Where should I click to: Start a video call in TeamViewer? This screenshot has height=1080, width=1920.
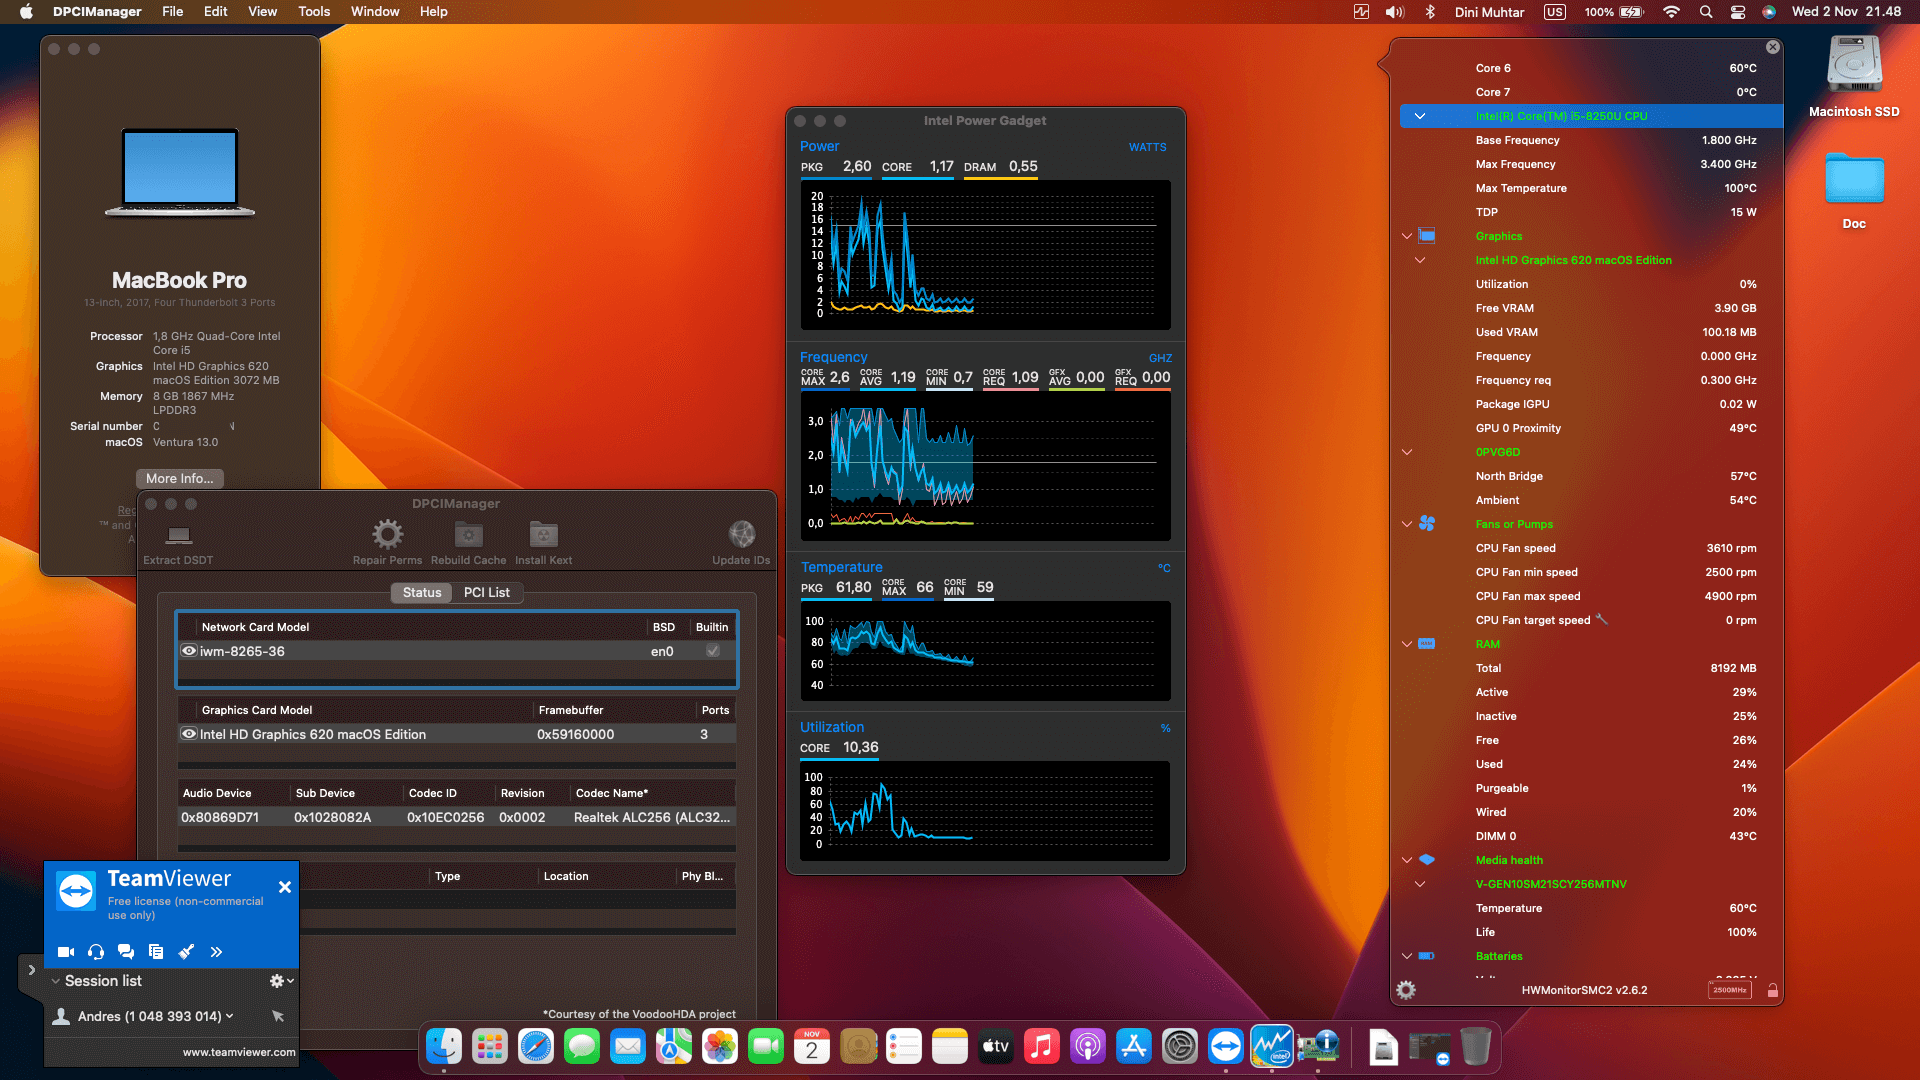click(66, 952)
